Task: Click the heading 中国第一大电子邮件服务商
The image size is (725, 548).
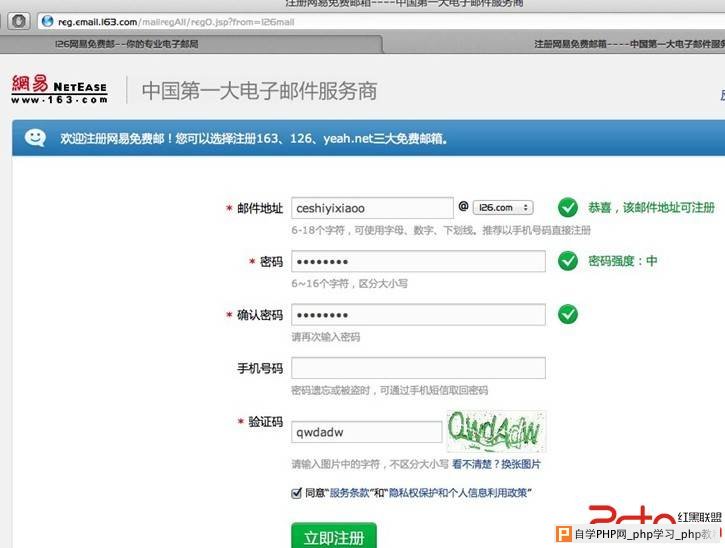Action: pyautogui.click(x=259, y=91)
